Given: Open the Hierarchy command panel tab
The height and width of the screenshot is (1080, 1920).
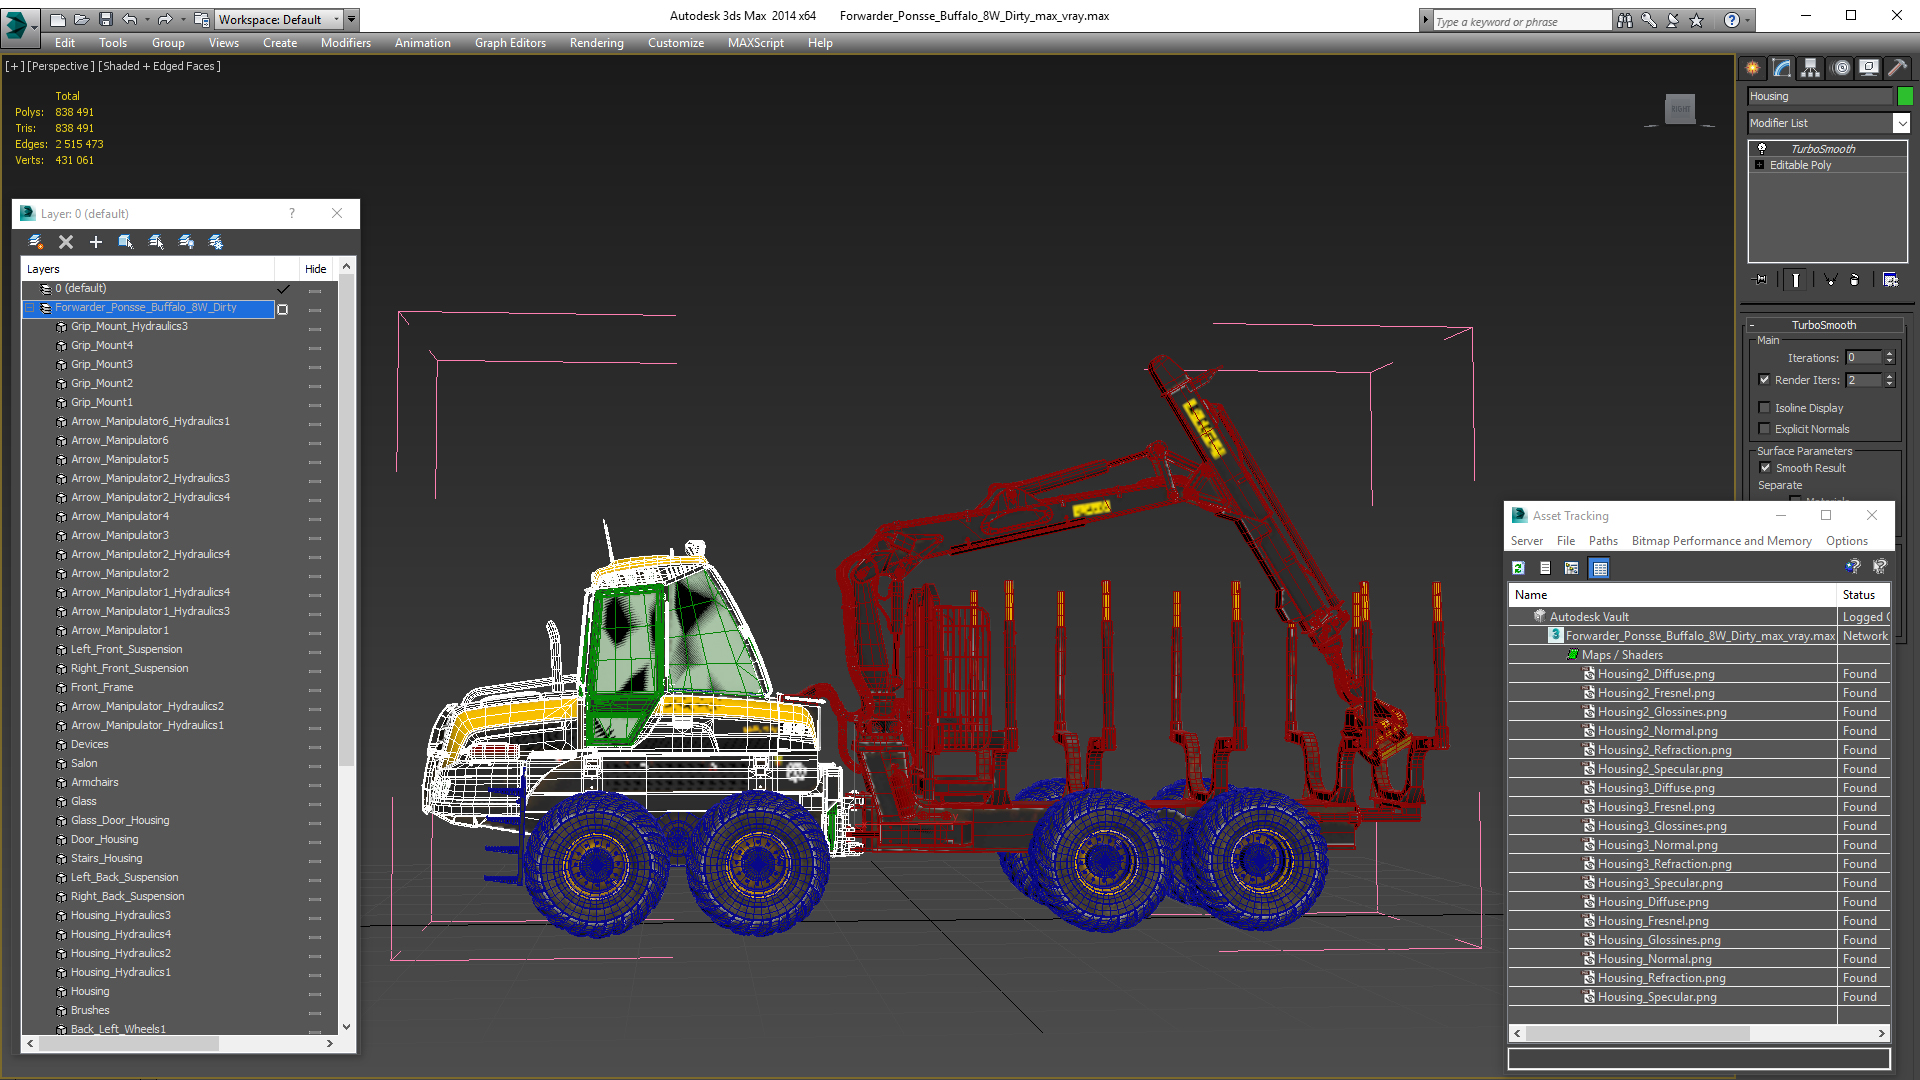Looking at the screenshot, I should (x=1811, y=68).
